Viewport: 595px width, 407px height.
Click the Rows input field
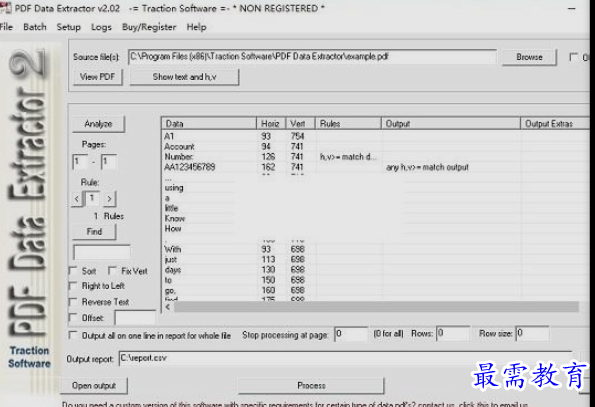[453, 333]
